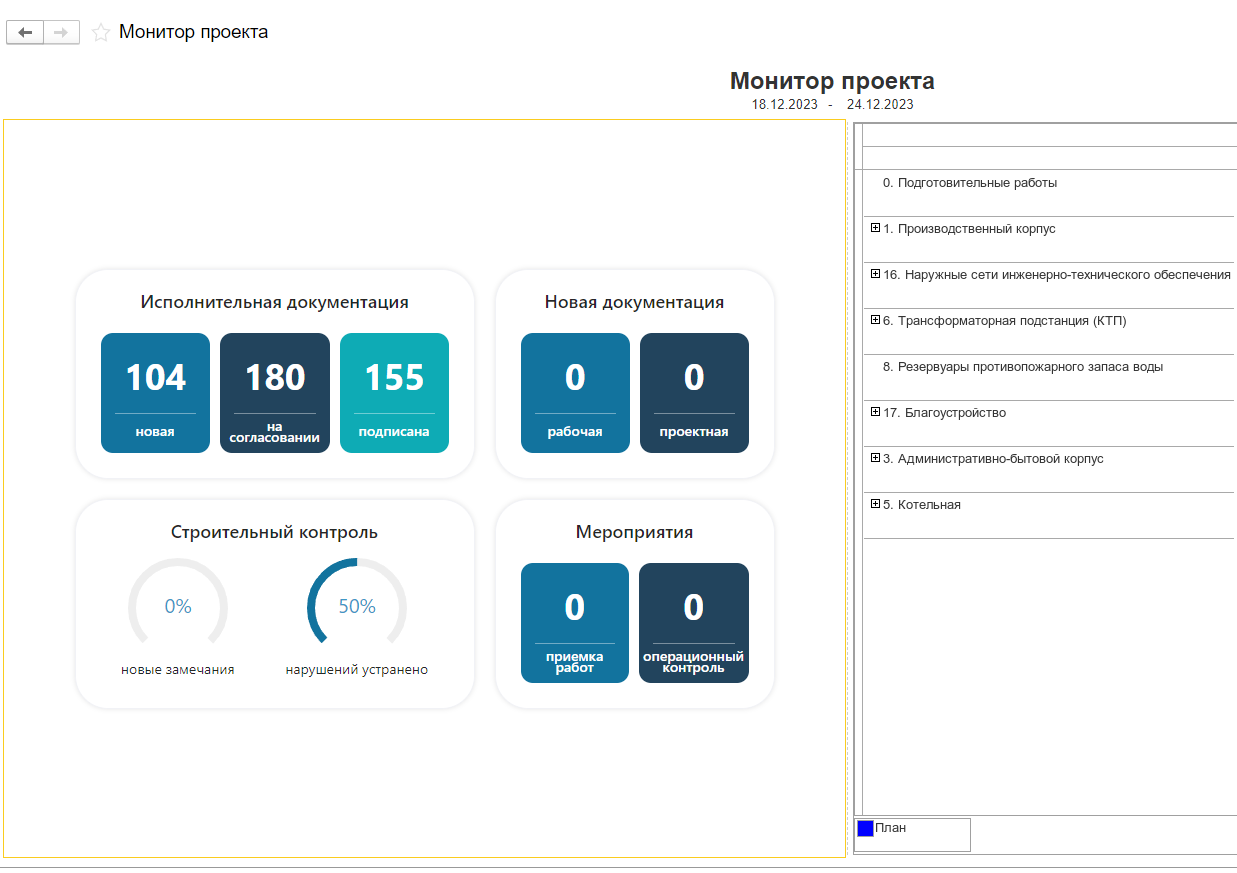Open the 104 новая documents tile
1237x873 pixels.
pos(155,393)
